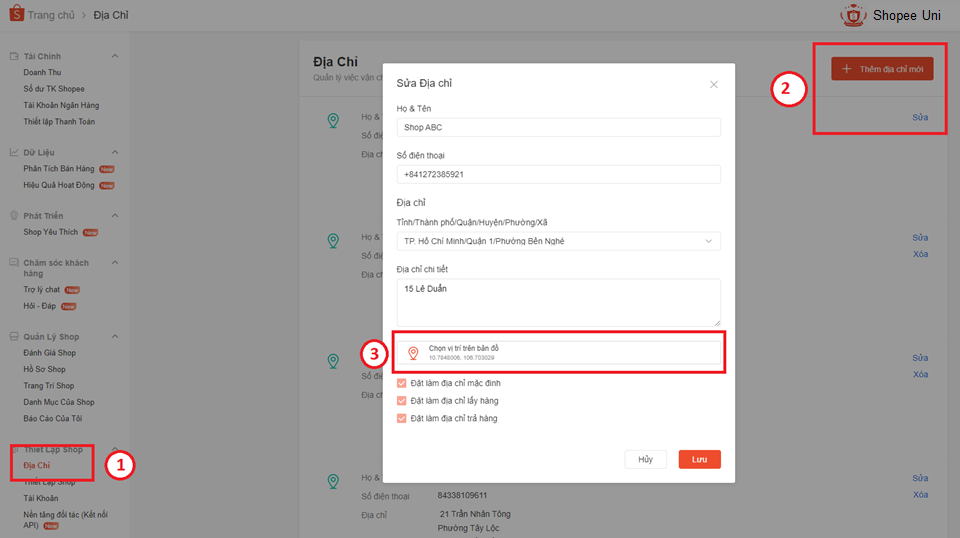The width and height of the screenshot is (960, 538).
Task: Collapse the Phát Triển sidebar section
Action: point(115,216)
